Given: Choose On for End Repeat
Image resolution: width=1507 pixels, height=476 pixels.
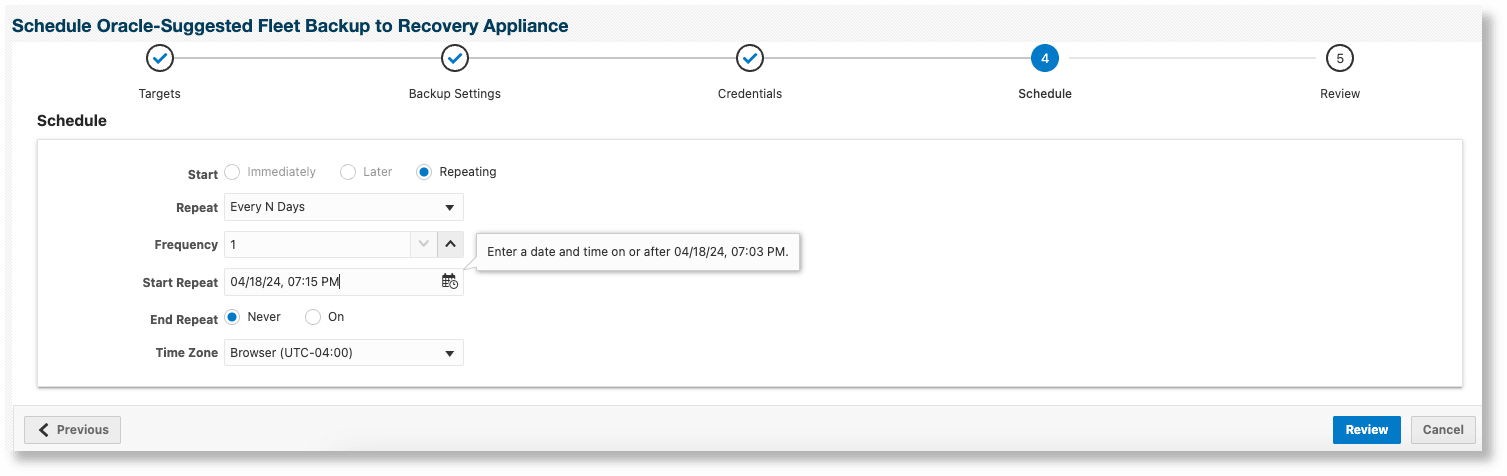Looking at the screenshot, I should (313, 317).
